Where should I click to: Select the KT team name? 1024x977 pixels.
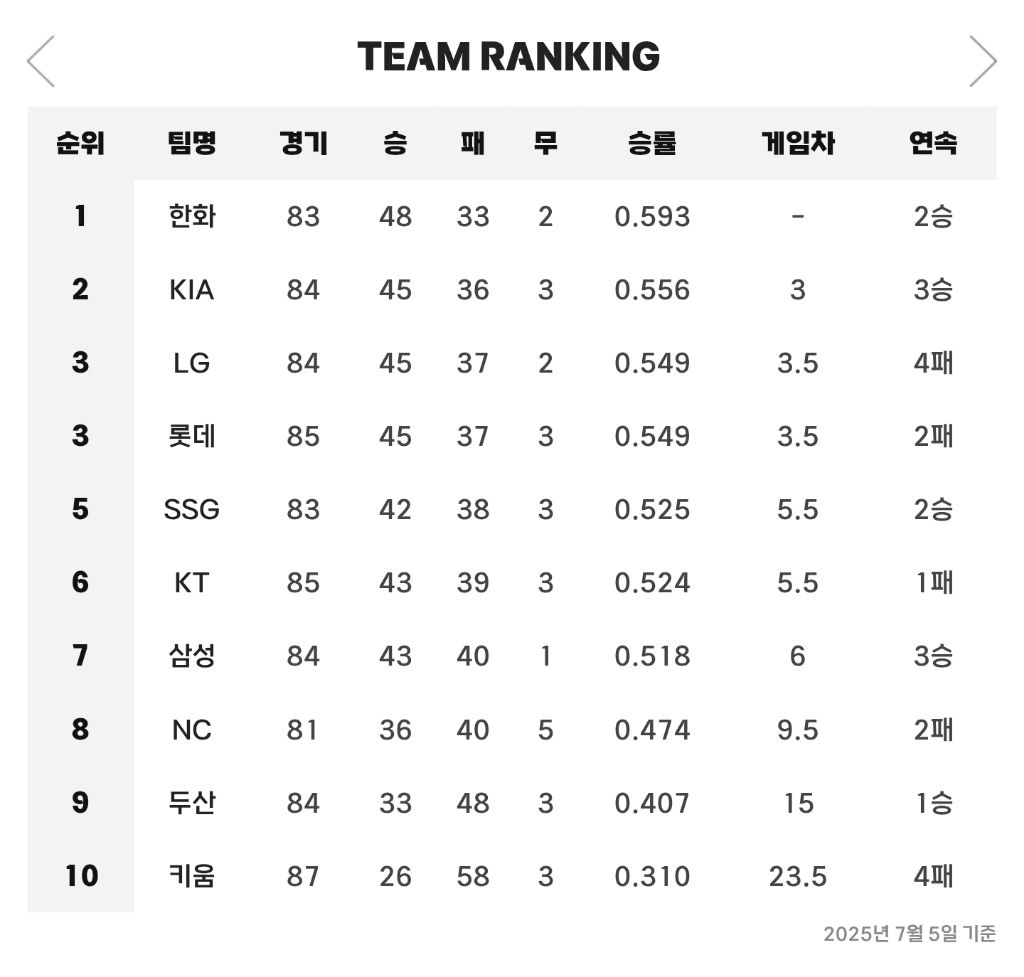(x=191, y=583)
